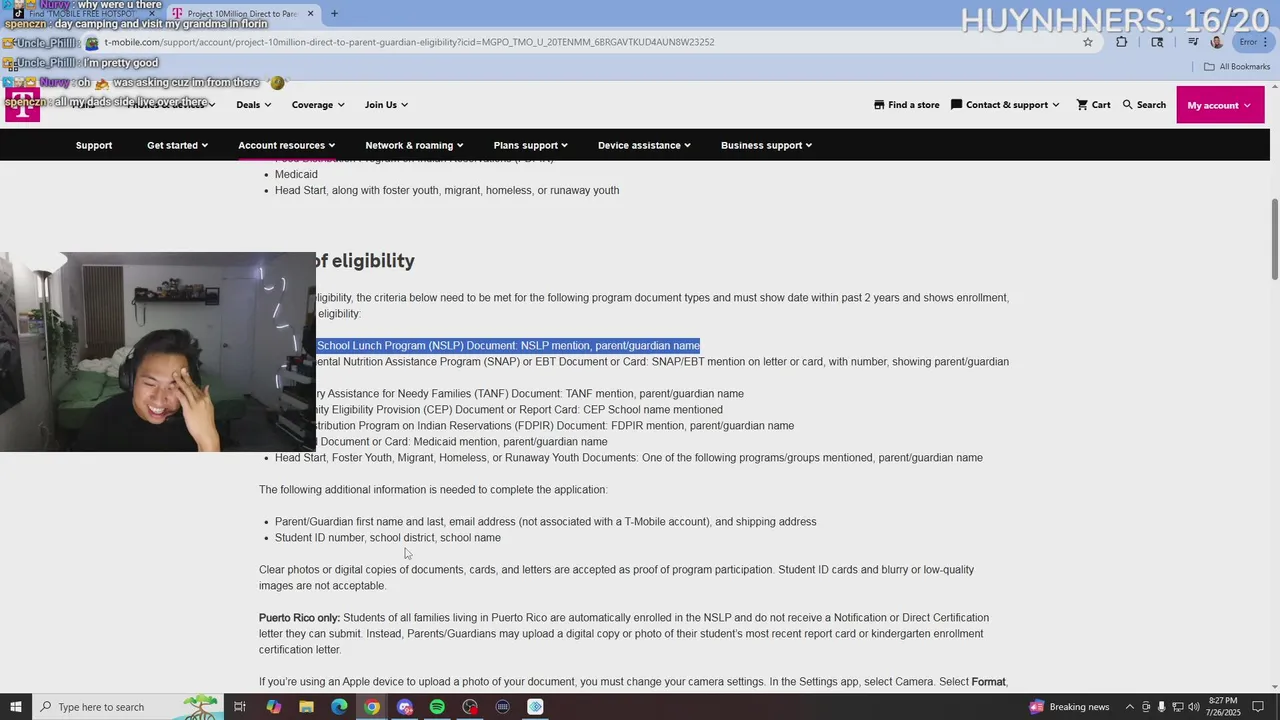Open the Cart

coord(1093,105)
